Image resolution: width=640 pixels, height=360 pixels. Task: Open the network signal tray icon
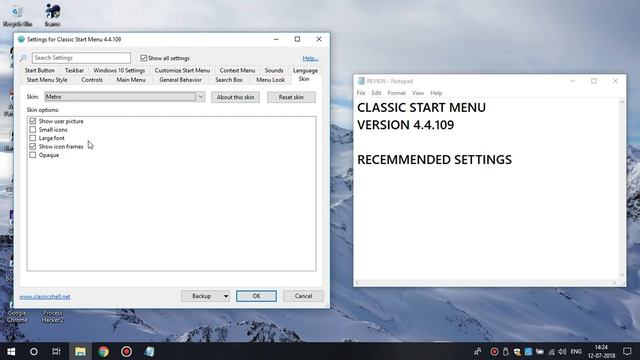pos(551,351)
